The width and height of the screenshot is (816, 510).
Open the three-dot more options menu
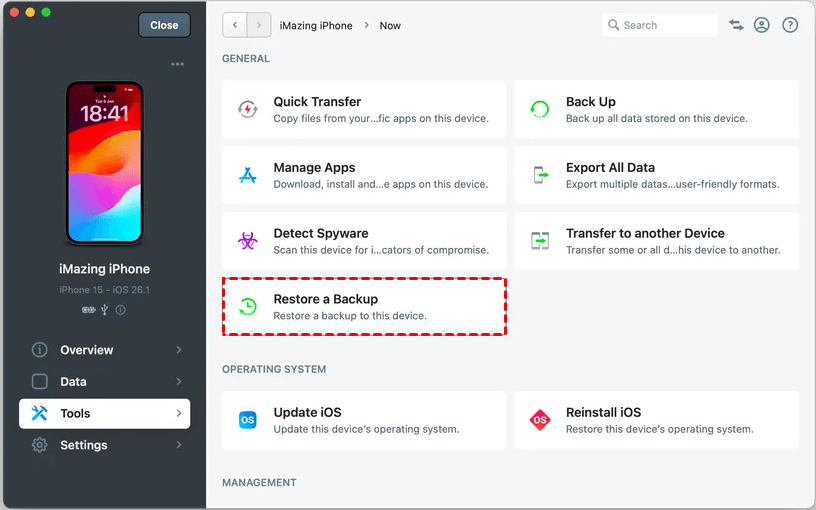pos(177,64)
